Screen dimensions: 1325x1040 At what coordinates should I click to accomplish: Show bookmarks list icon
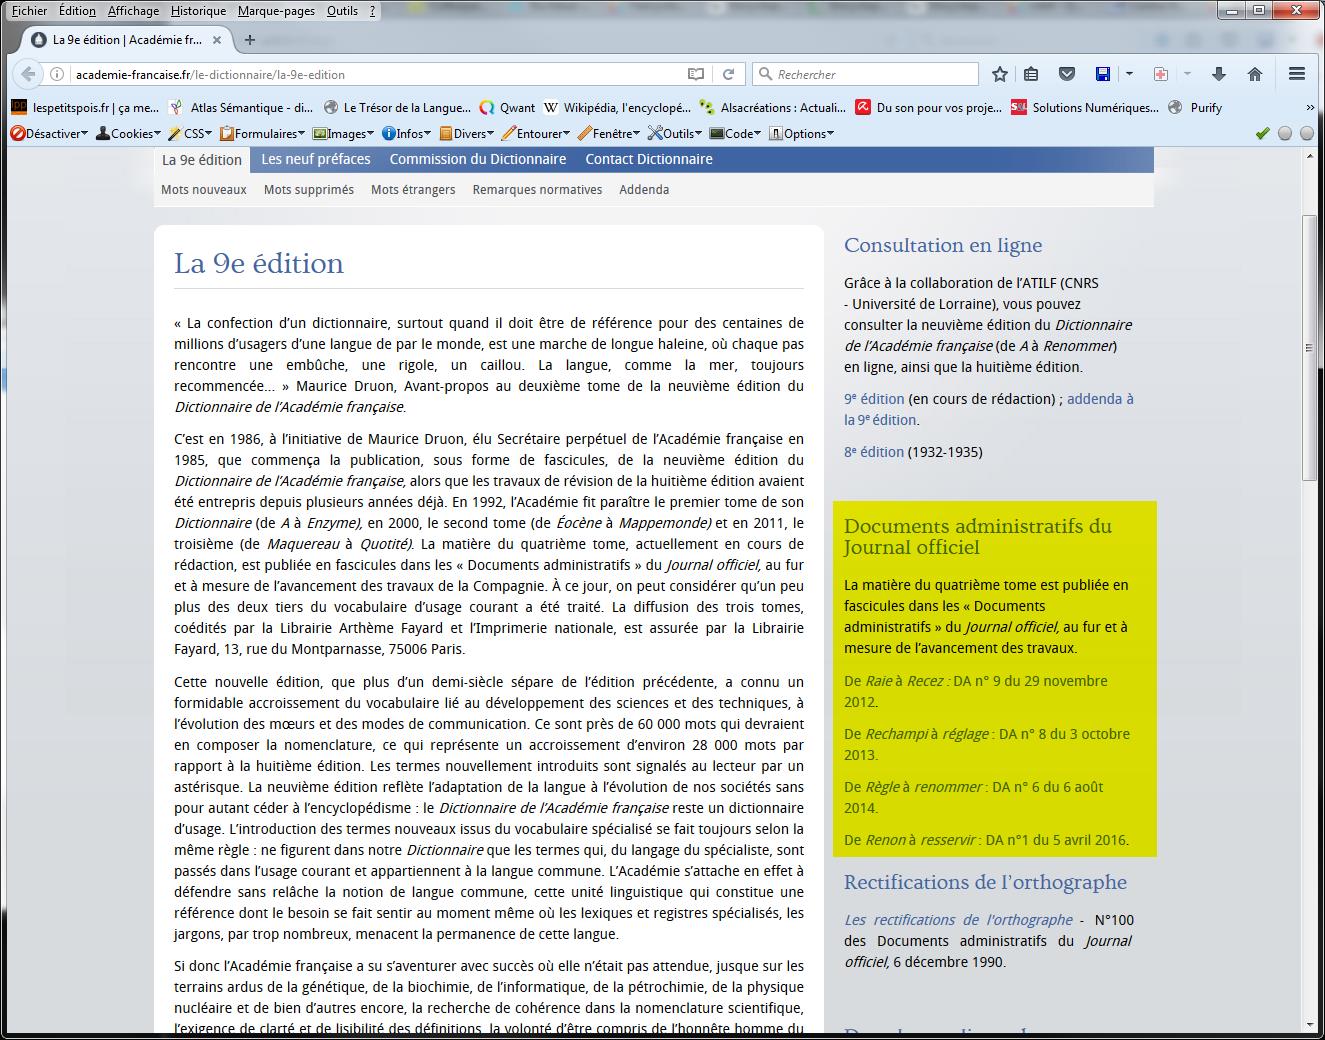click(1031, 74)
